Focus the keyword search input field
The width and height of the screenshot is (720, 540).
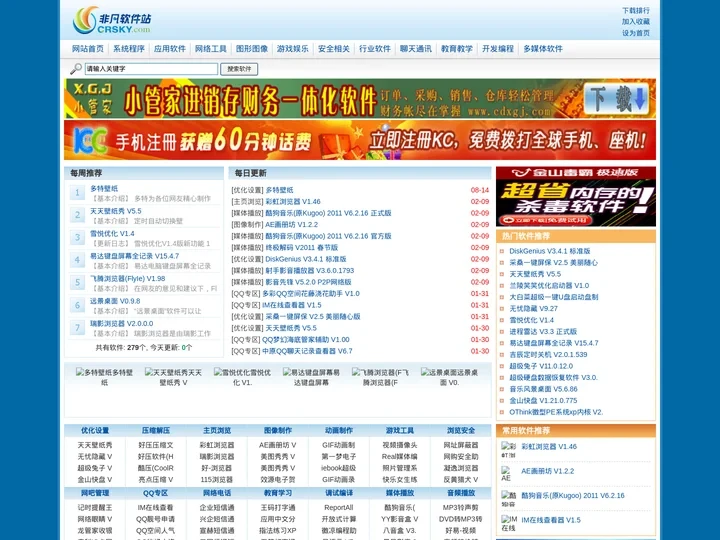[x=151, y=69]
